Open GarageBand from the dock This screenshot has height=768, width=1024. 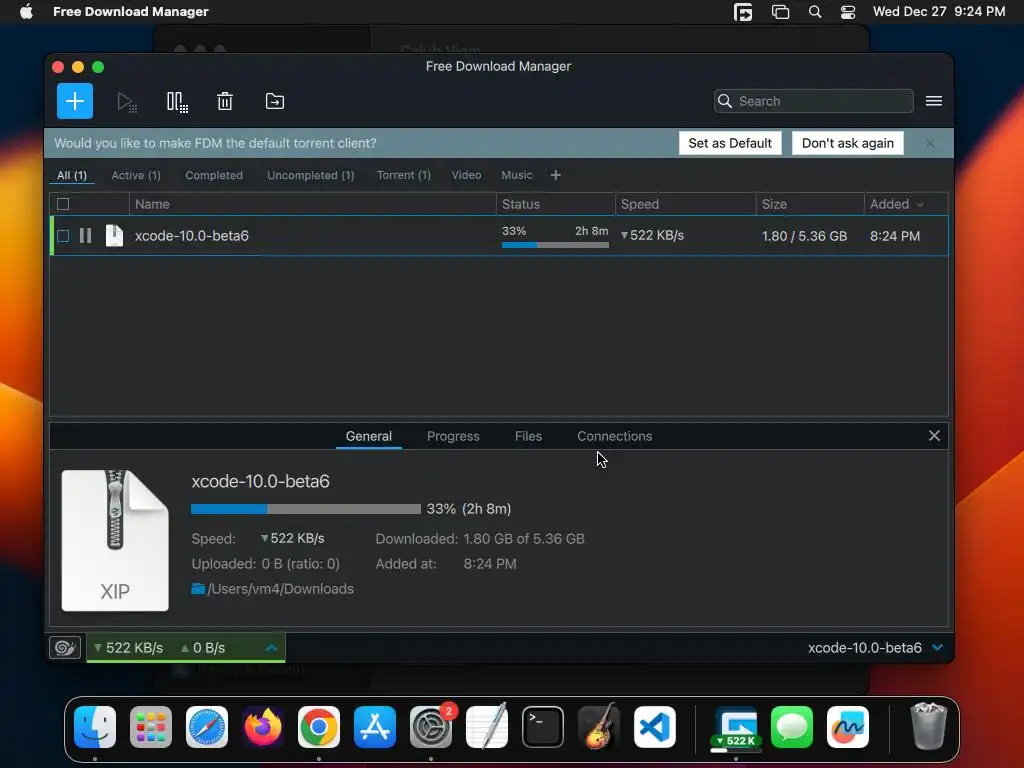click(x=599, y=727)
